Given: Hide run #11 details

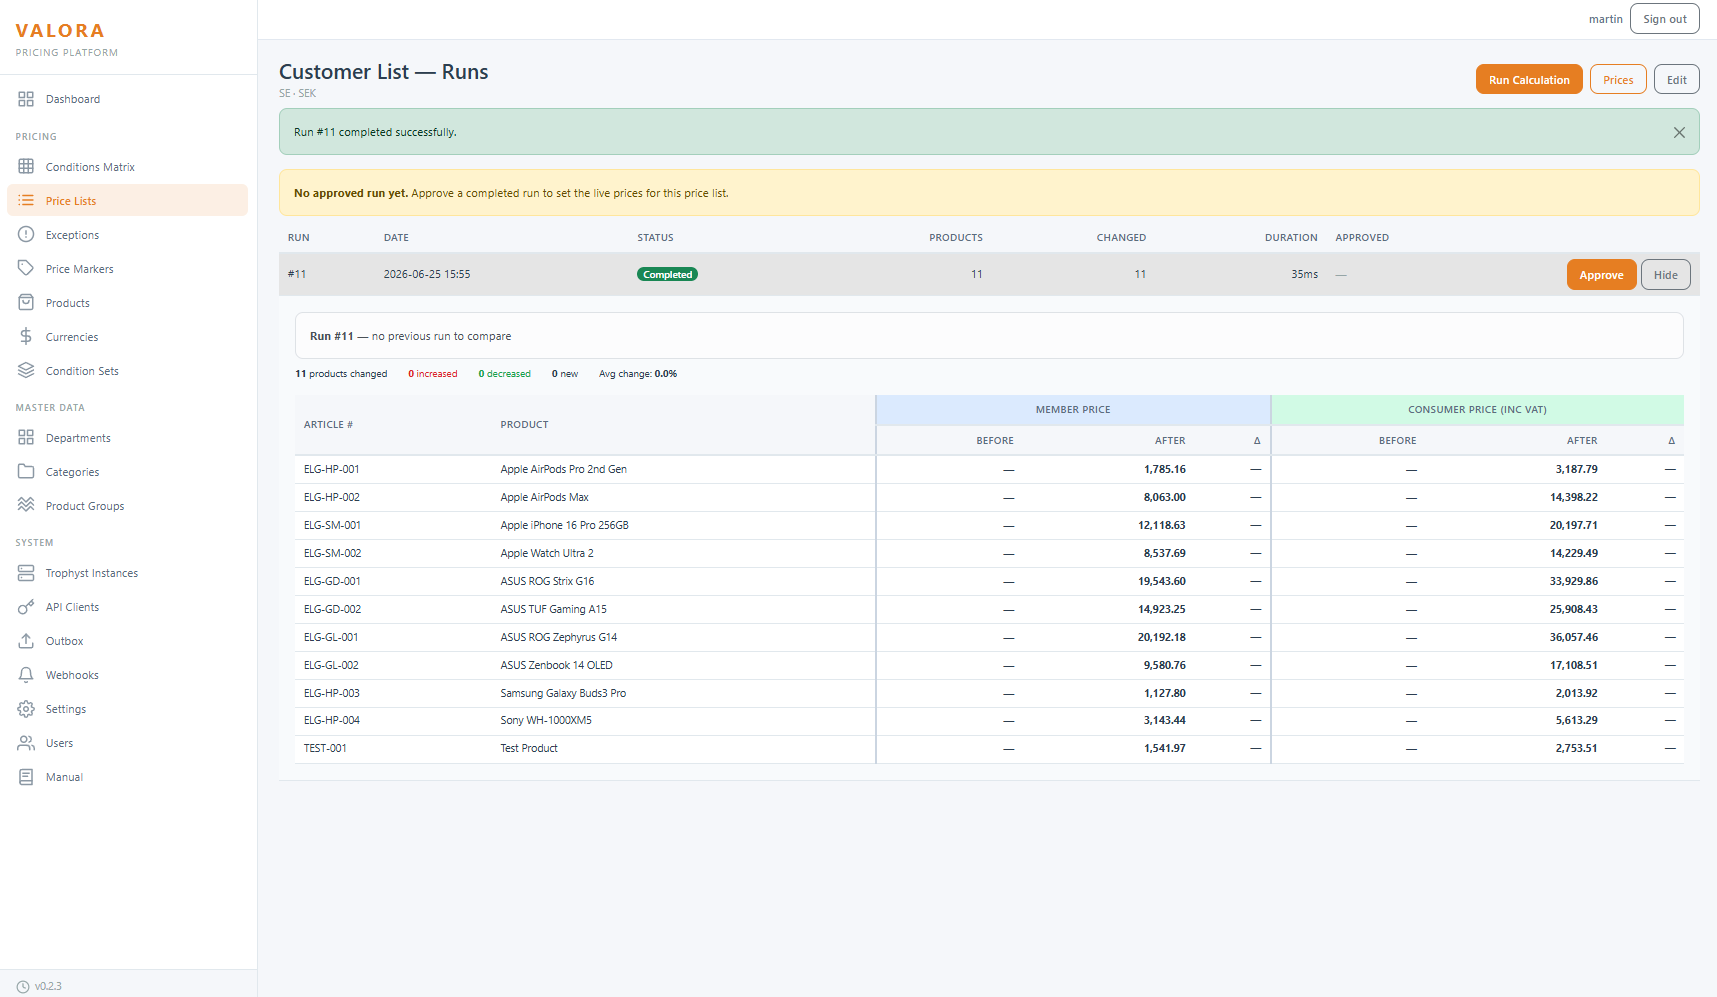Looking at the screenshot, I should (1666, 275).
